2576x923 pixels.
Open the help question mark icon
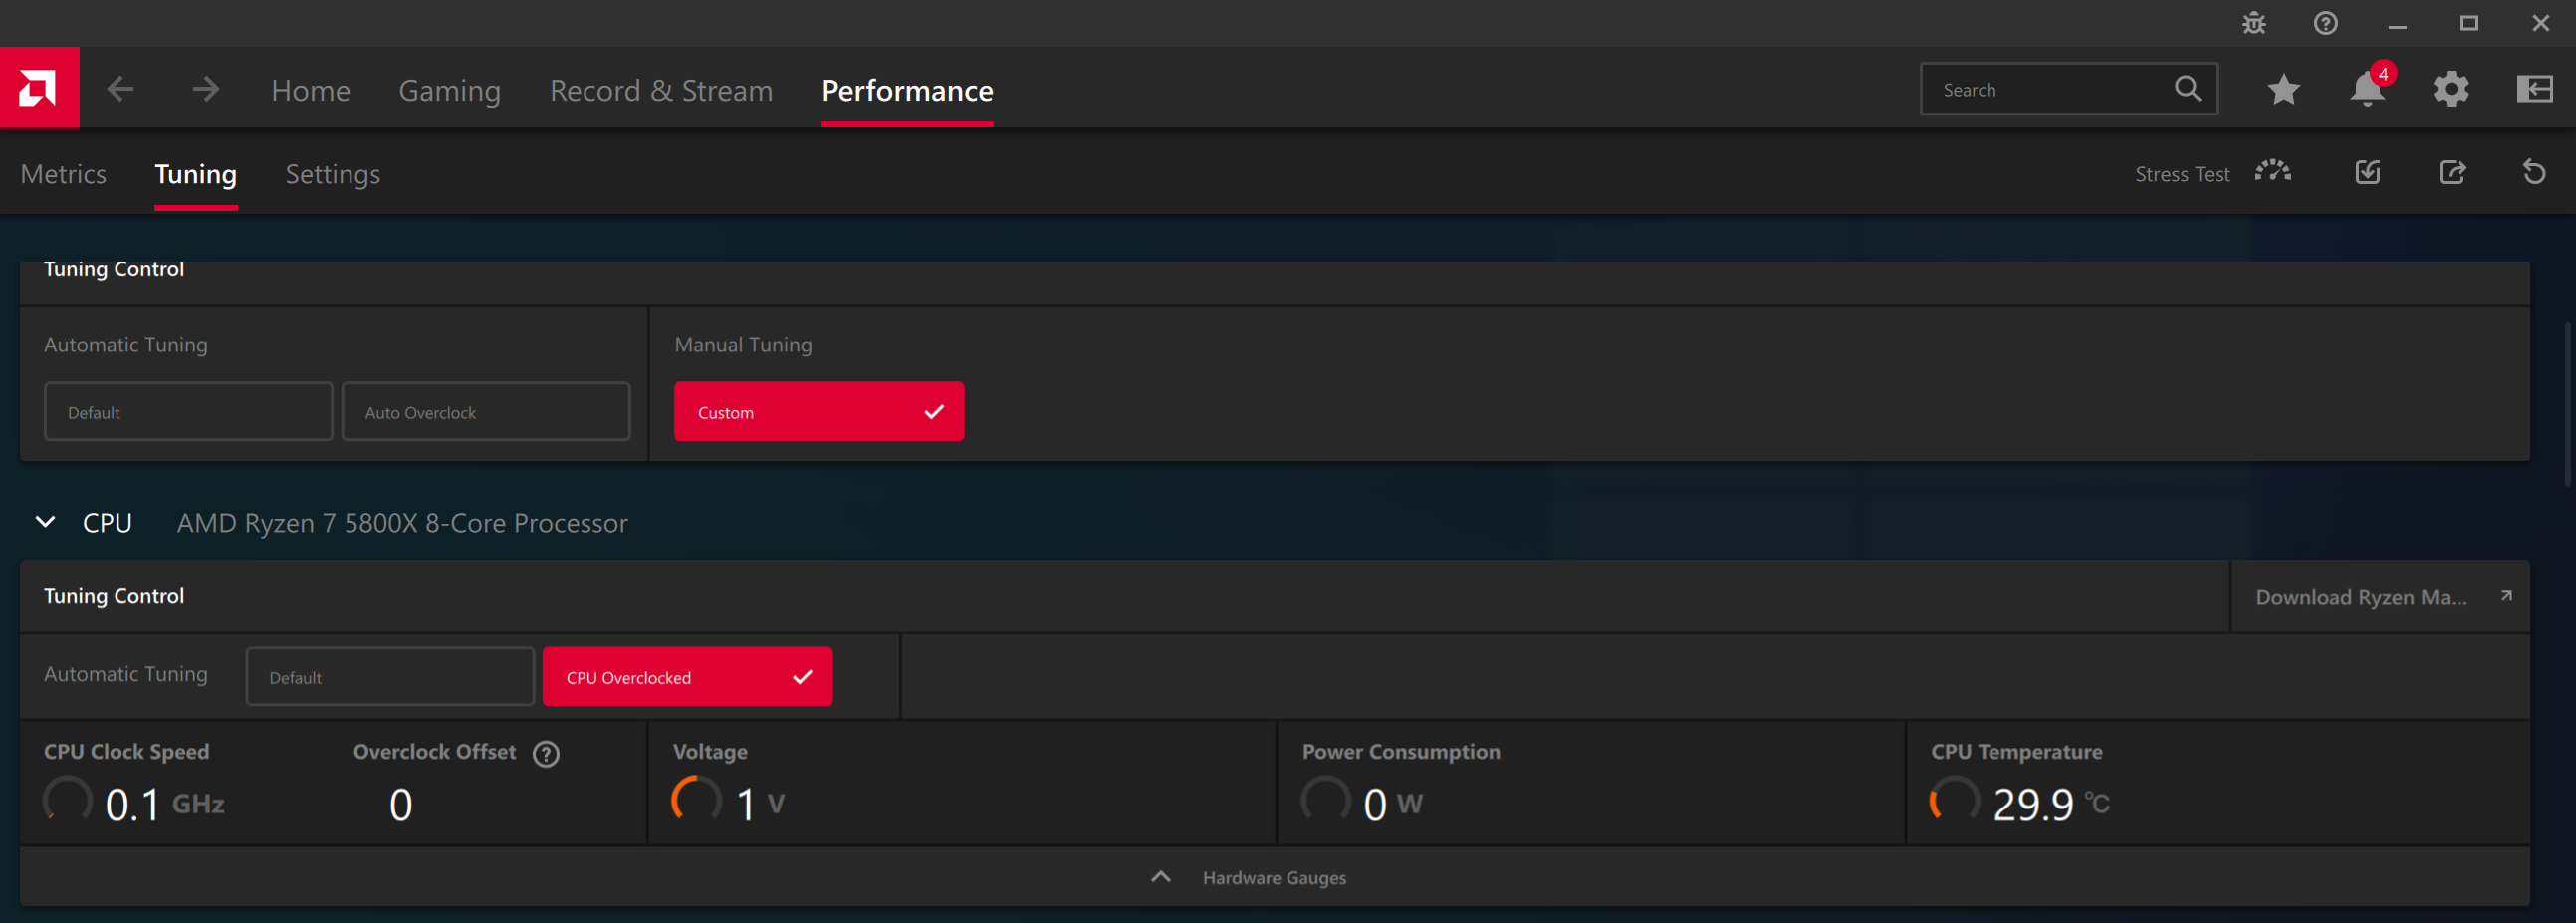coord(2326,23)
